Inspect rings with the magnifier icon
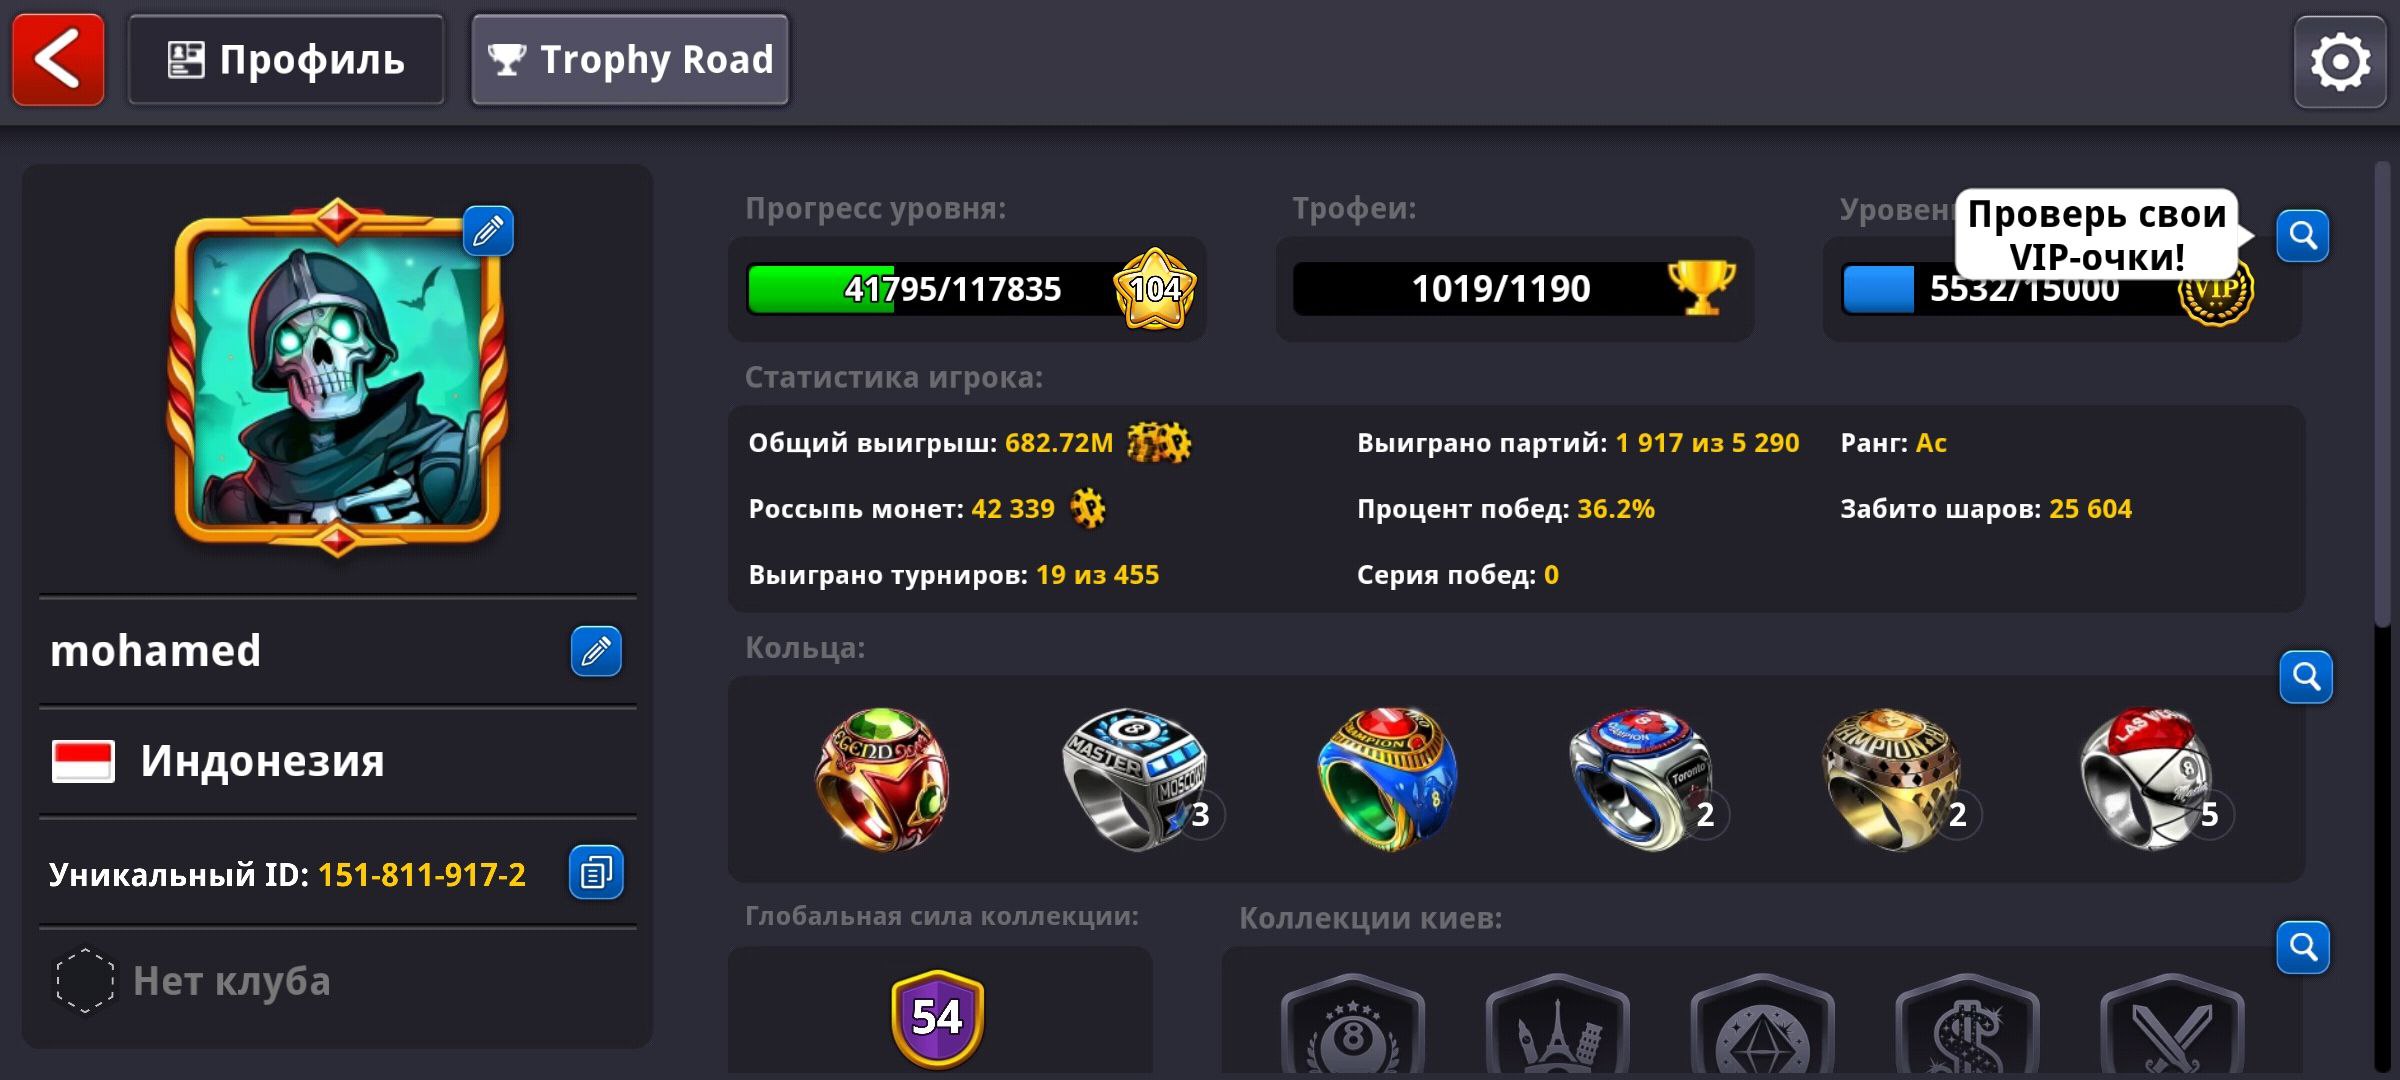The width and height of the screenshot is (2400, 1080). coord(2306,677)
